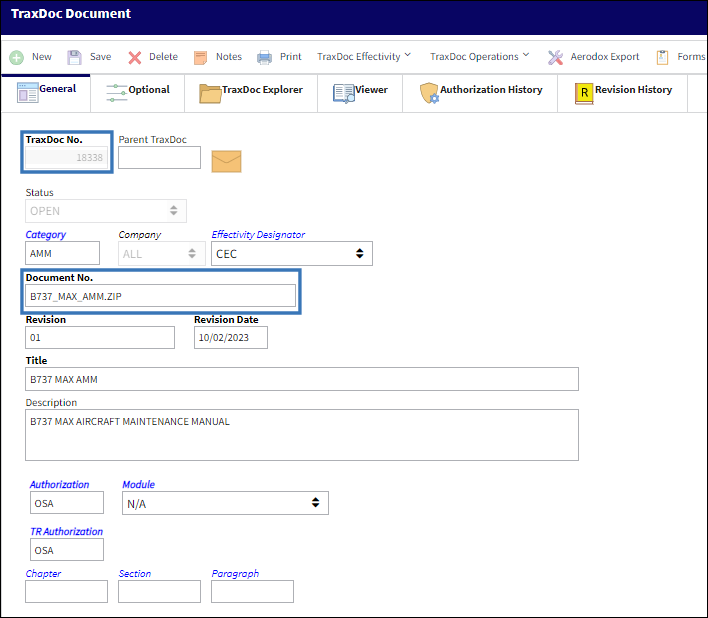Click the Revision History R icon
708x618 pixels.
(584, 93)
